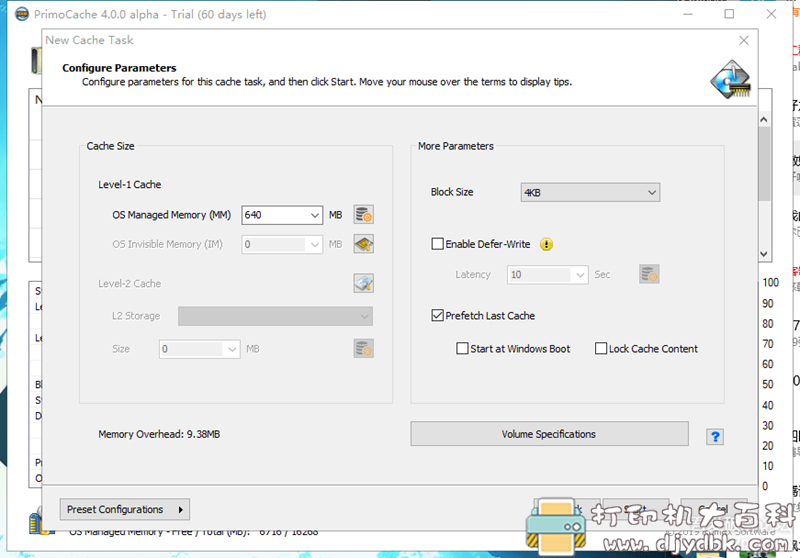Uncheck Prefetch Last Cache
The width and height of the screenshot is (800, 558).
click(437, 315)
